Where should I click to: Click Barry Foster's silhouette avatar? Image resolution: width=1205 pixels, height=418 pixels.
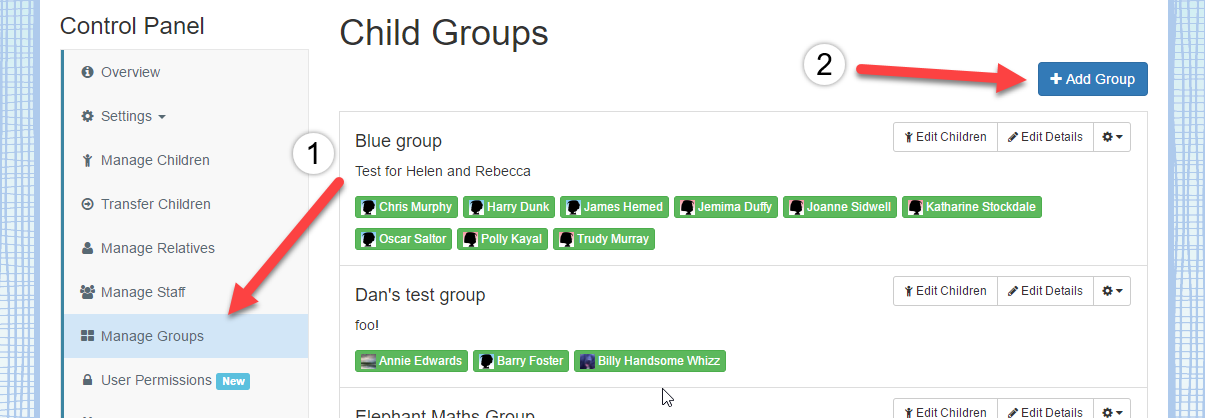click(485, 361)
